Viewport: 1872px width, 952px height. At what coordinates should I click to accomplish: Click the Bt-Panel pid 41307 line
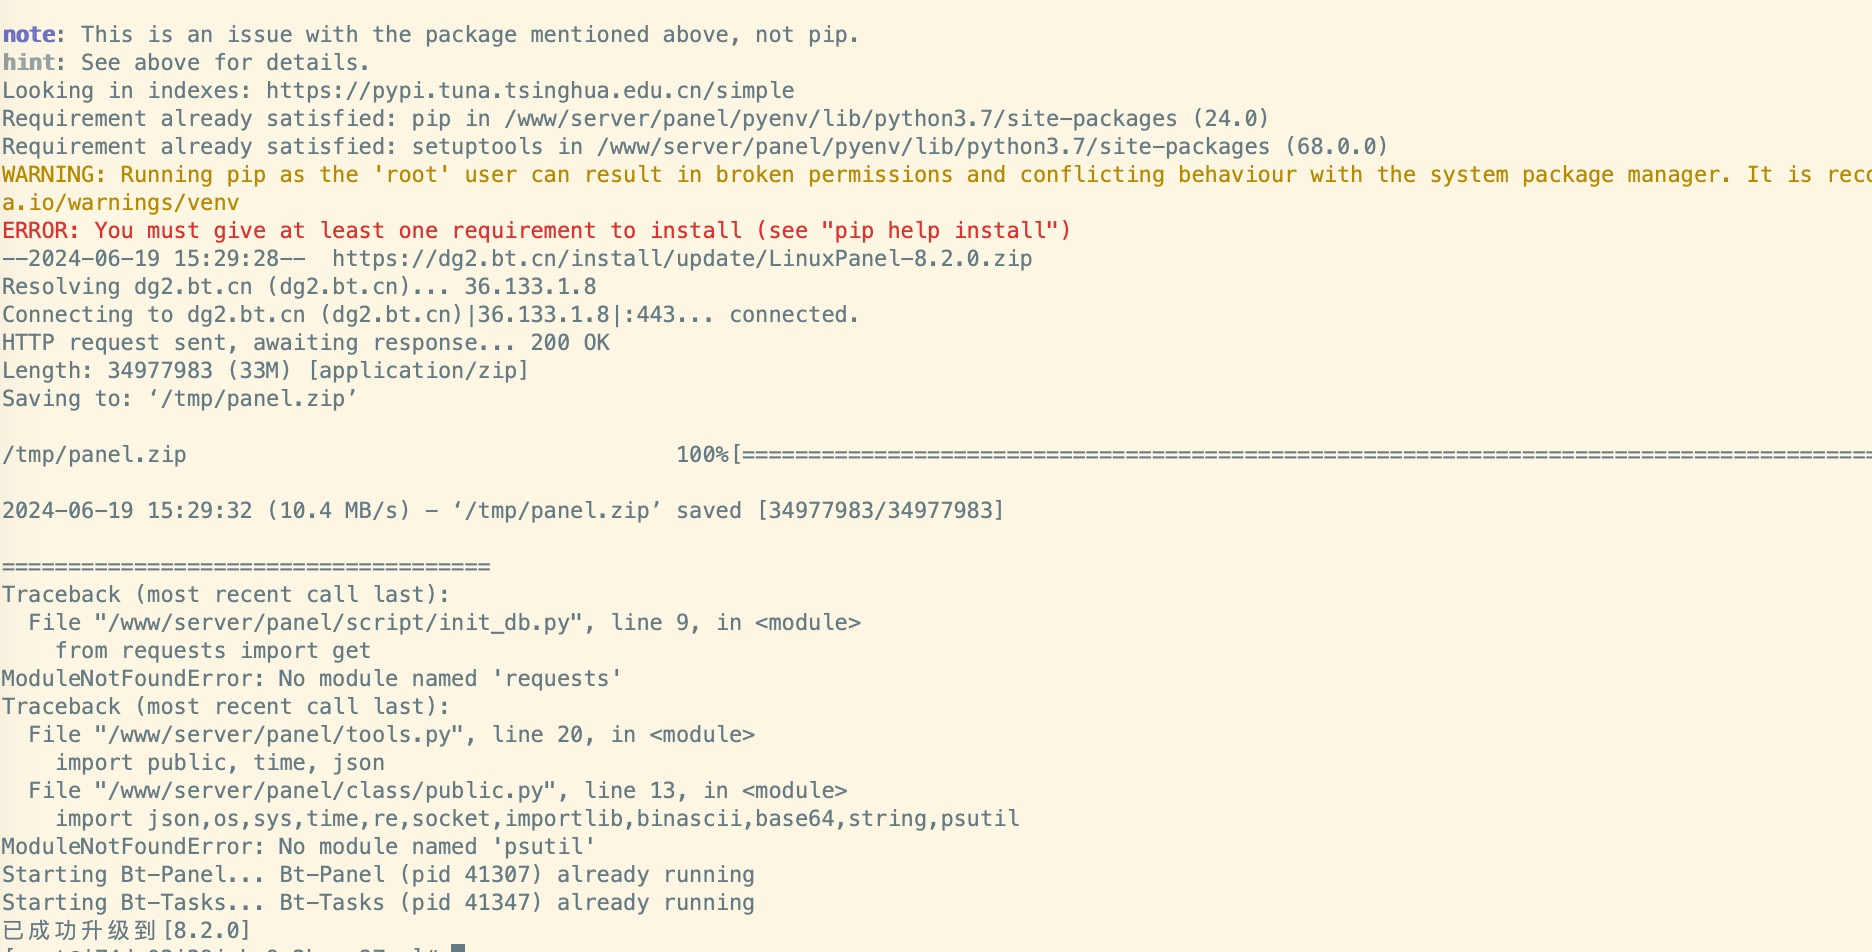tap(378, 875)
